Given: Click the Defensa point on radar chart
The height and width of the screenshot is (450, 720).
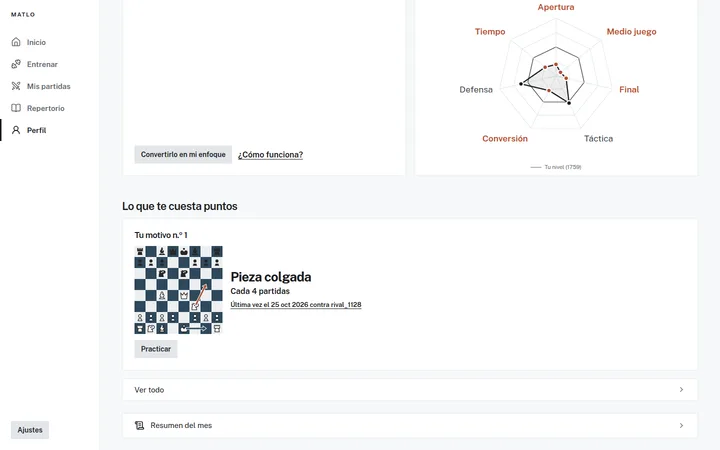Looking at the screenshot, I should pyautogui.click(x=521, y=84).
